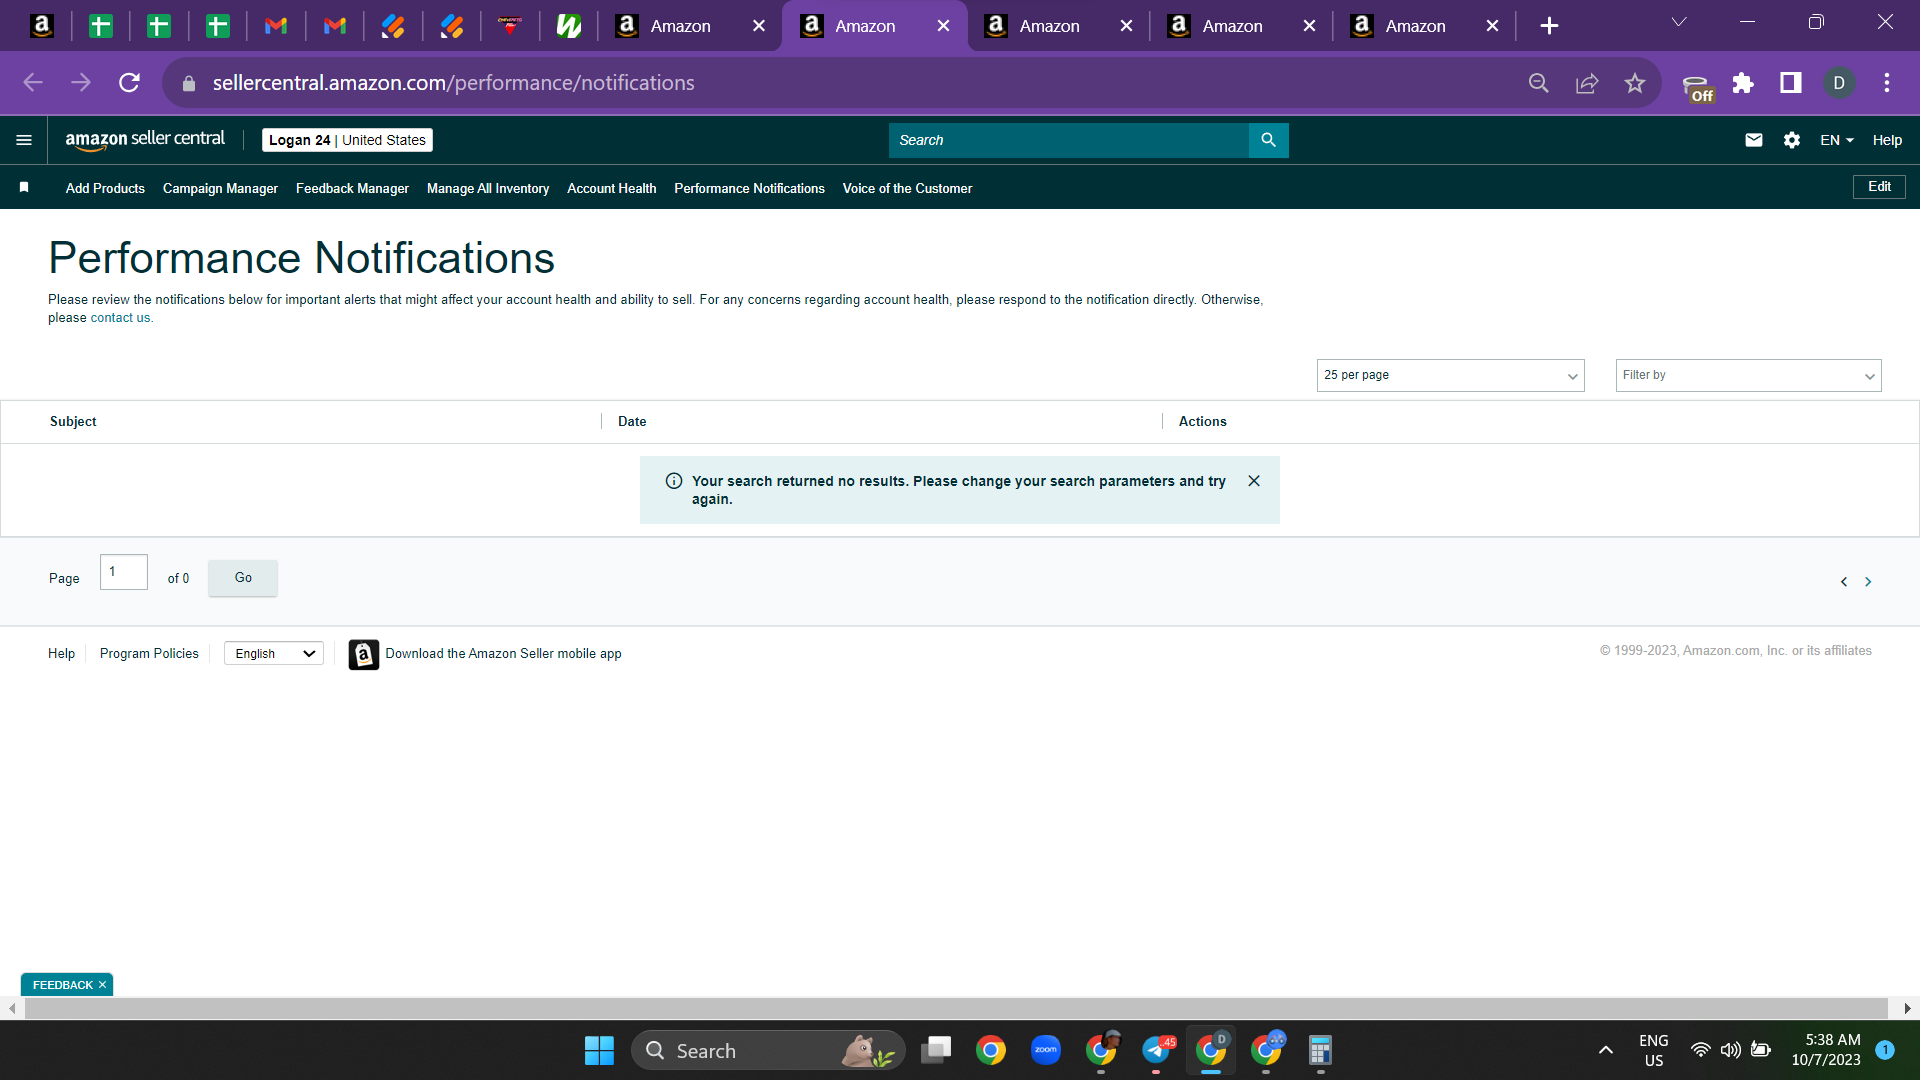The image size is (1920, 1080).
Task: Open the browser extensions puzzle icon
Action: click(x=1743, y=83)
